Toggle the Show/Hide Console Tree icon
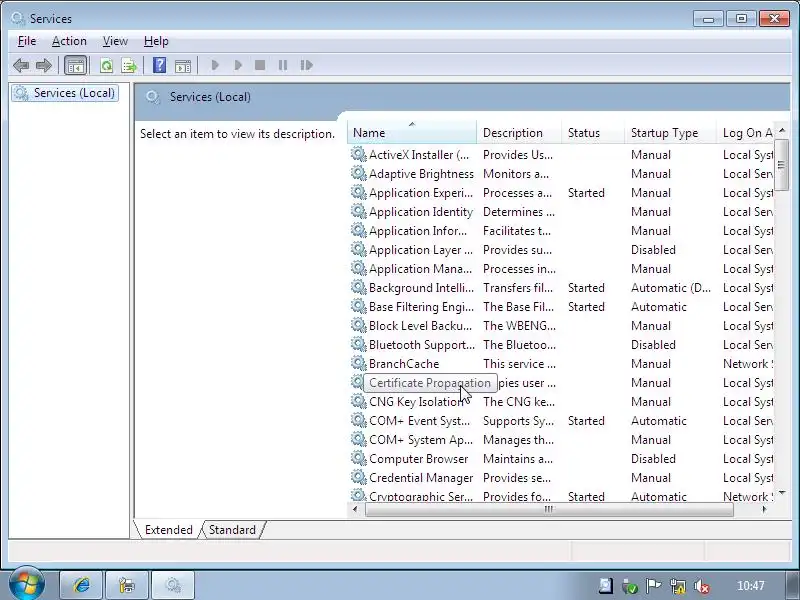The height and width of the screenshot is (600, 800). [76, 65]
